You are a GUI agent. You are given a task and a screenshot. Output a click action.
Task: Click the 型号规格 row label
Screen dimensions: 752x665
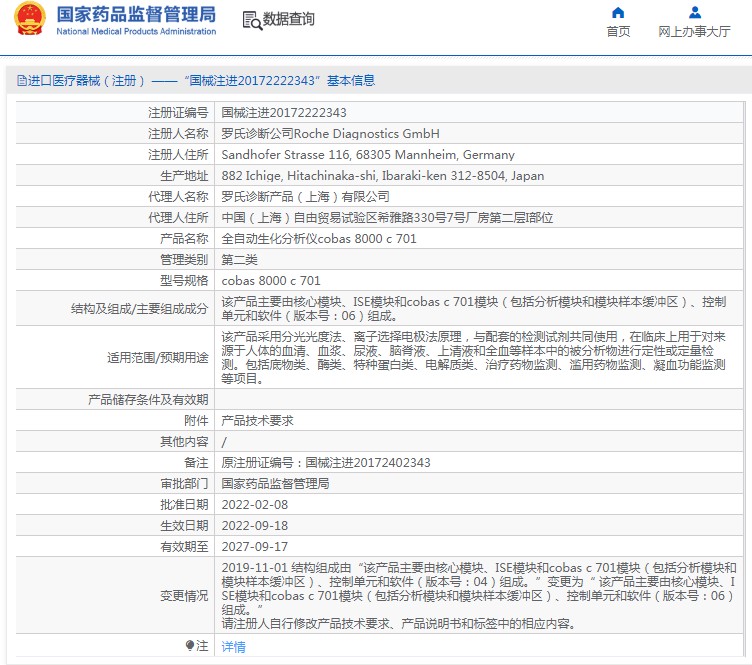click(184, 281)
